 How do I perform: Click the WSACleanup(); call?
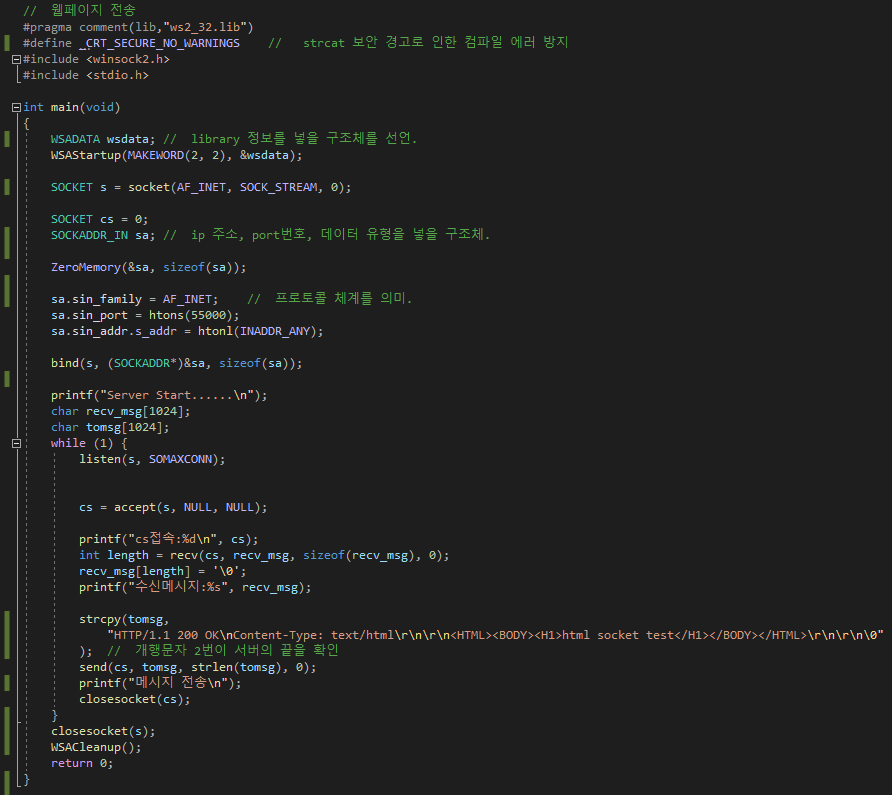tap(96, 747)
